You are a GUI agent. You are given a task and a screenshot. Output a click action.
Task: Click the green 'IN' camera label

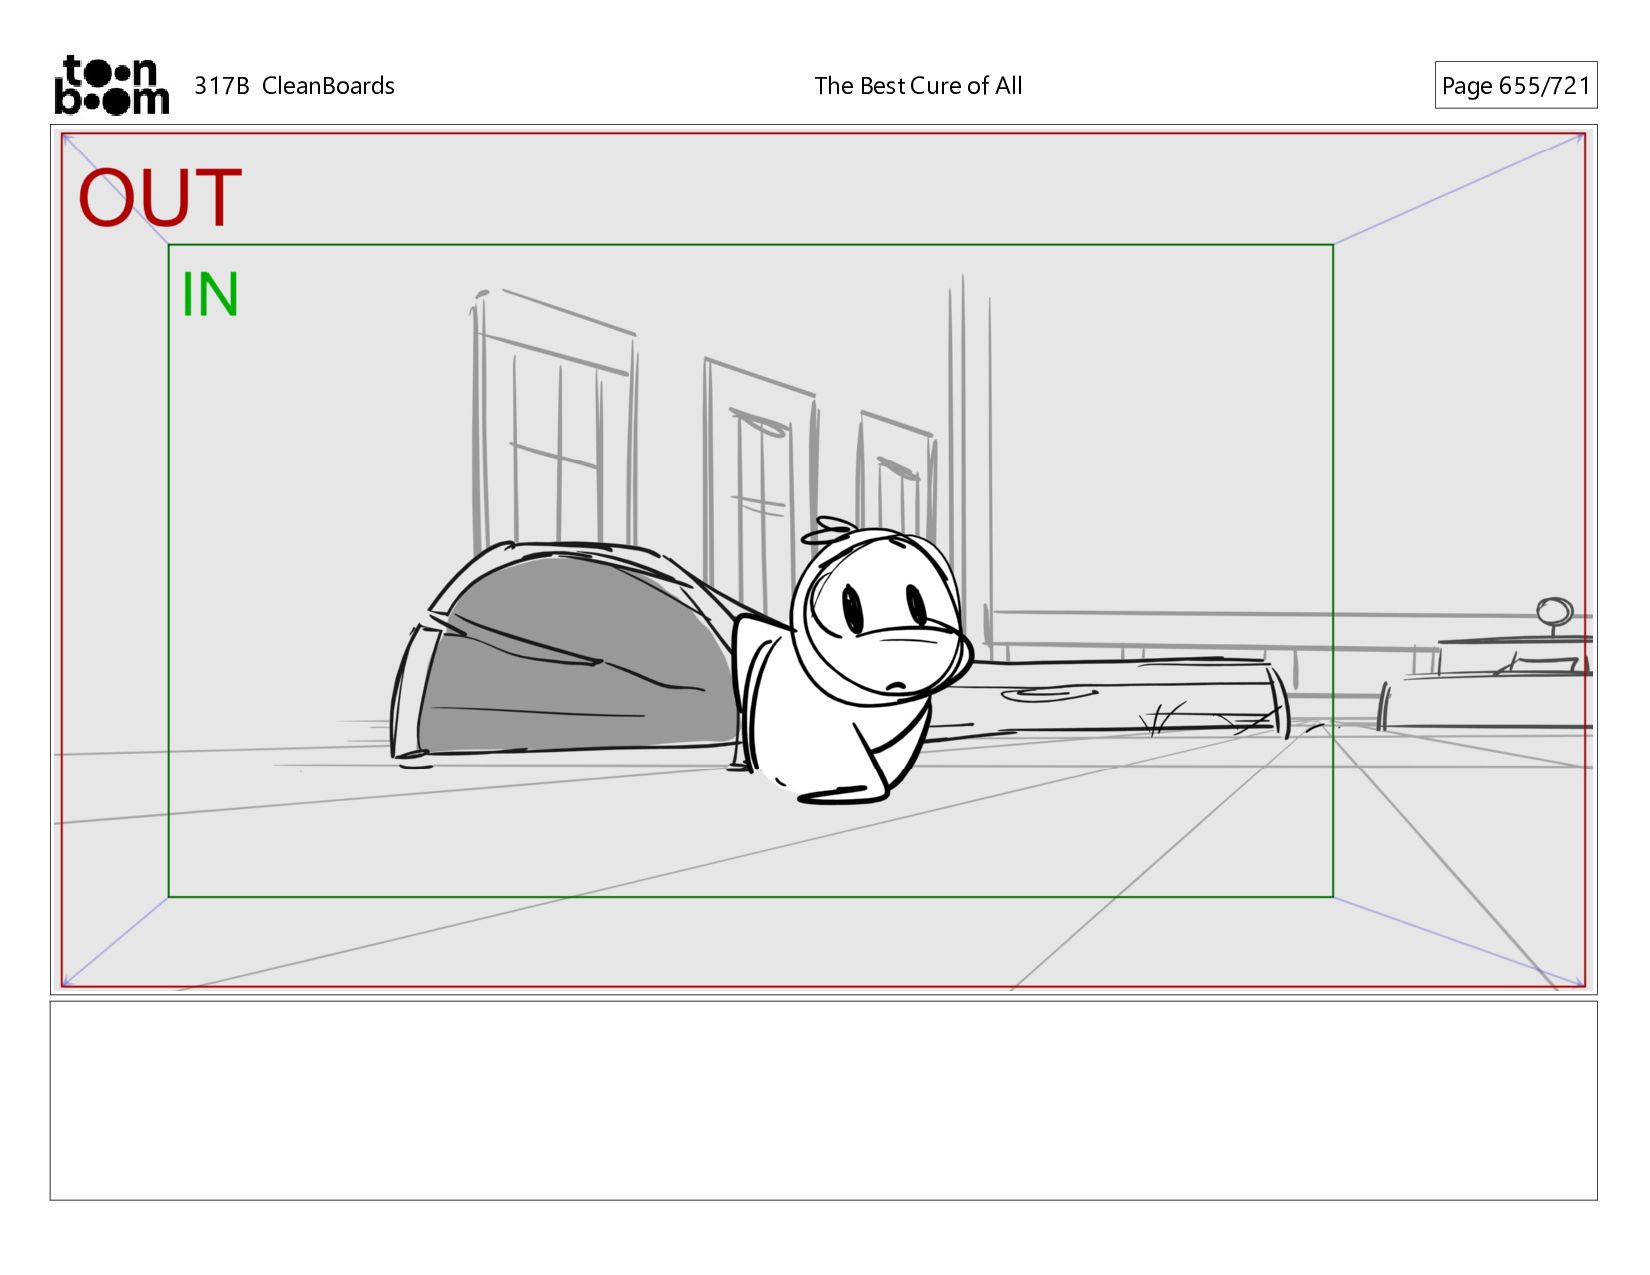pos(209,295)
